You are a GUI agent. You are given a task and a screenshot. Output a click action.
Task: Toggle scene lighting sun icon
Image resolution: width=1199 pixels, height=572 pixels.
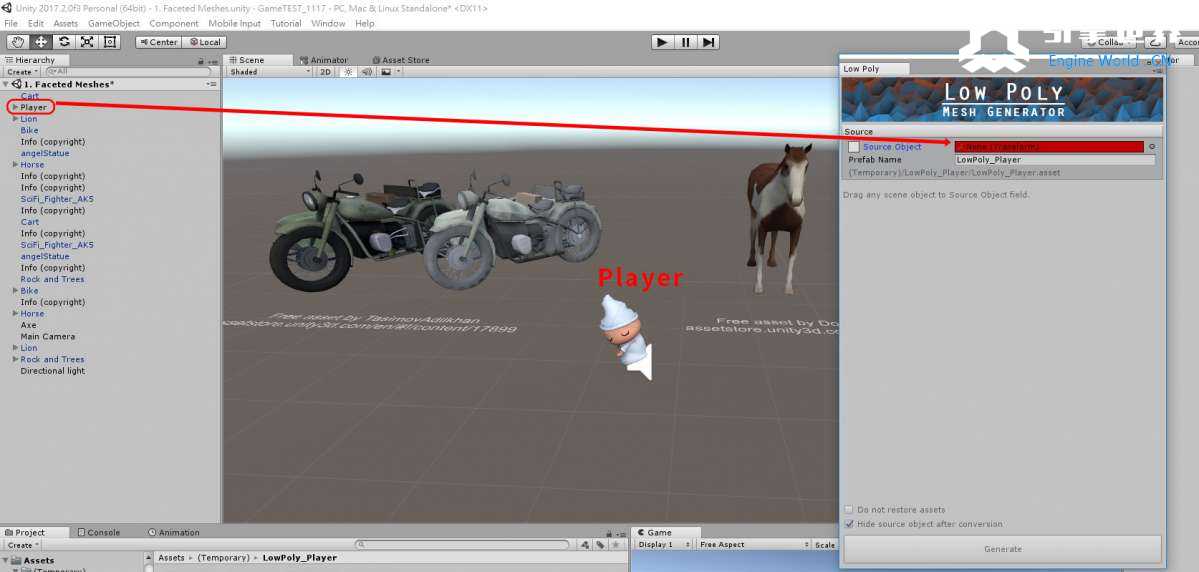pyautogui.click(x=348, y=72)
